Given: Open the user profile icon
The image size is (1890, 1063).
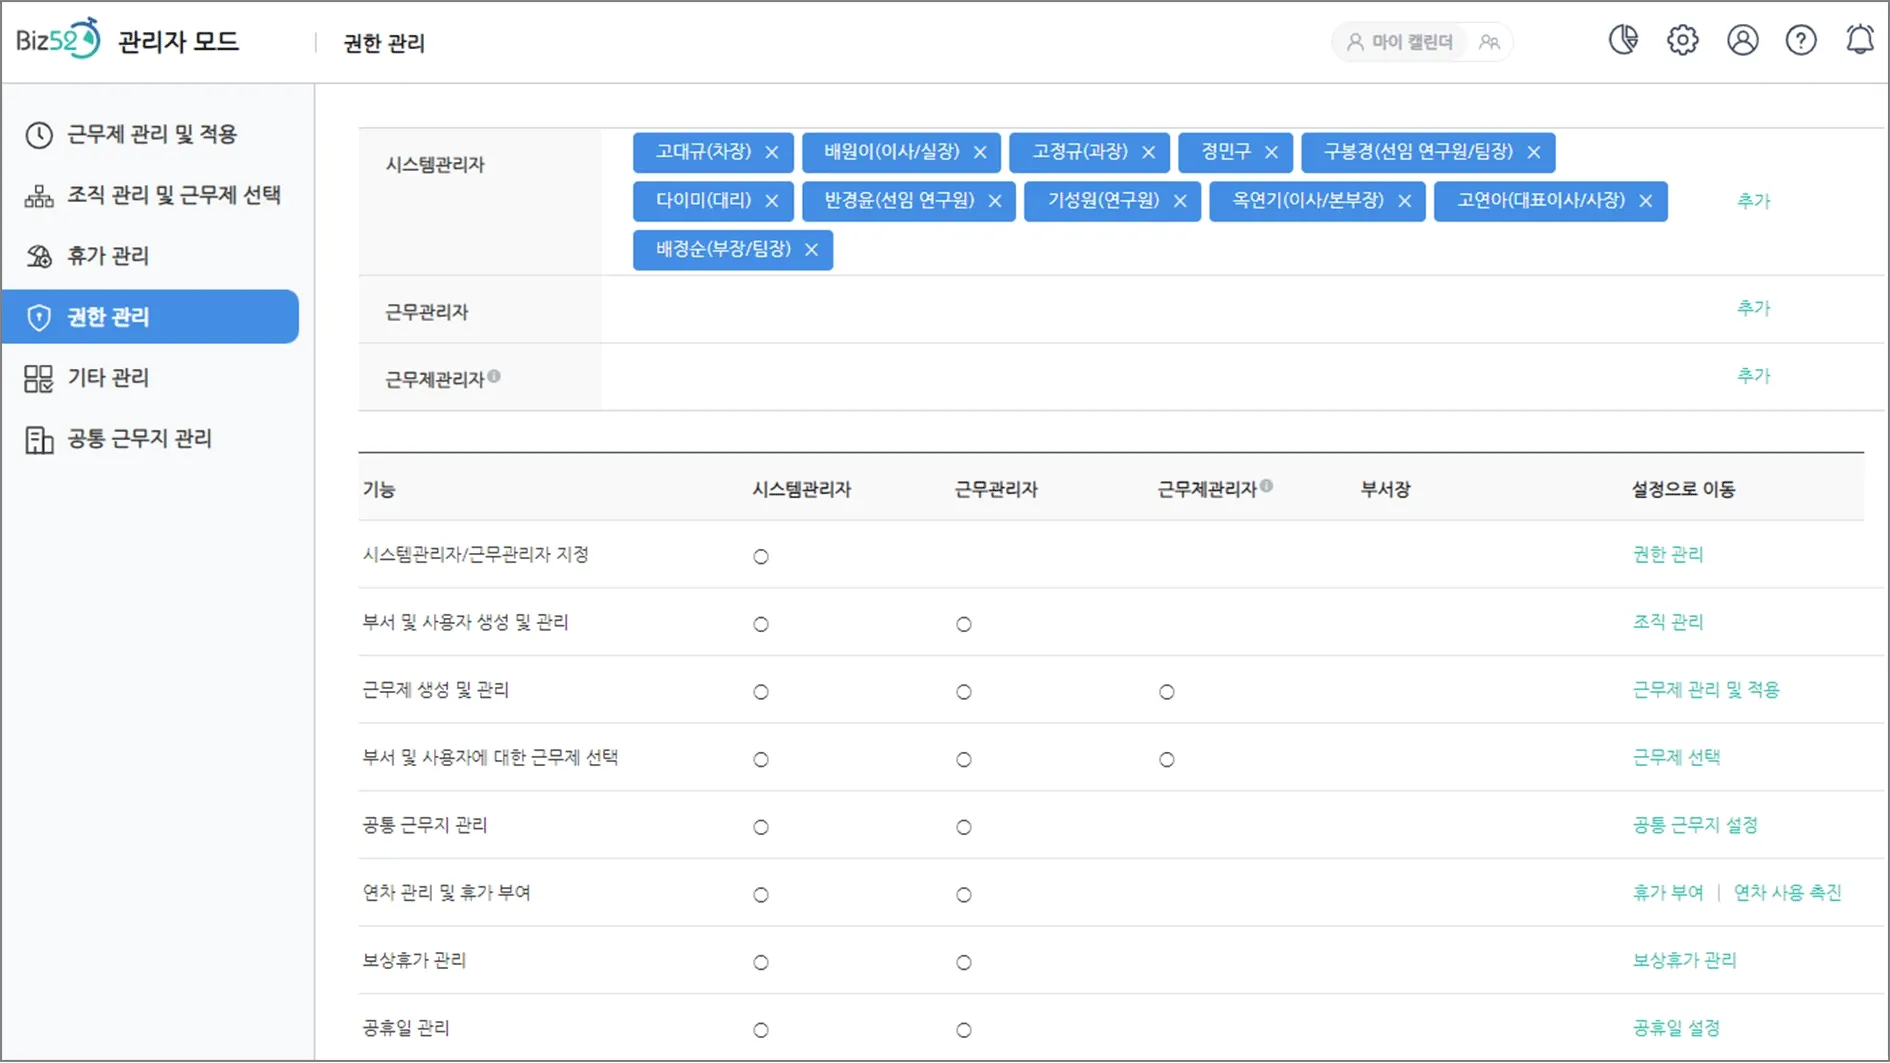Looking at the screenshot, I should coord(1743,40).
